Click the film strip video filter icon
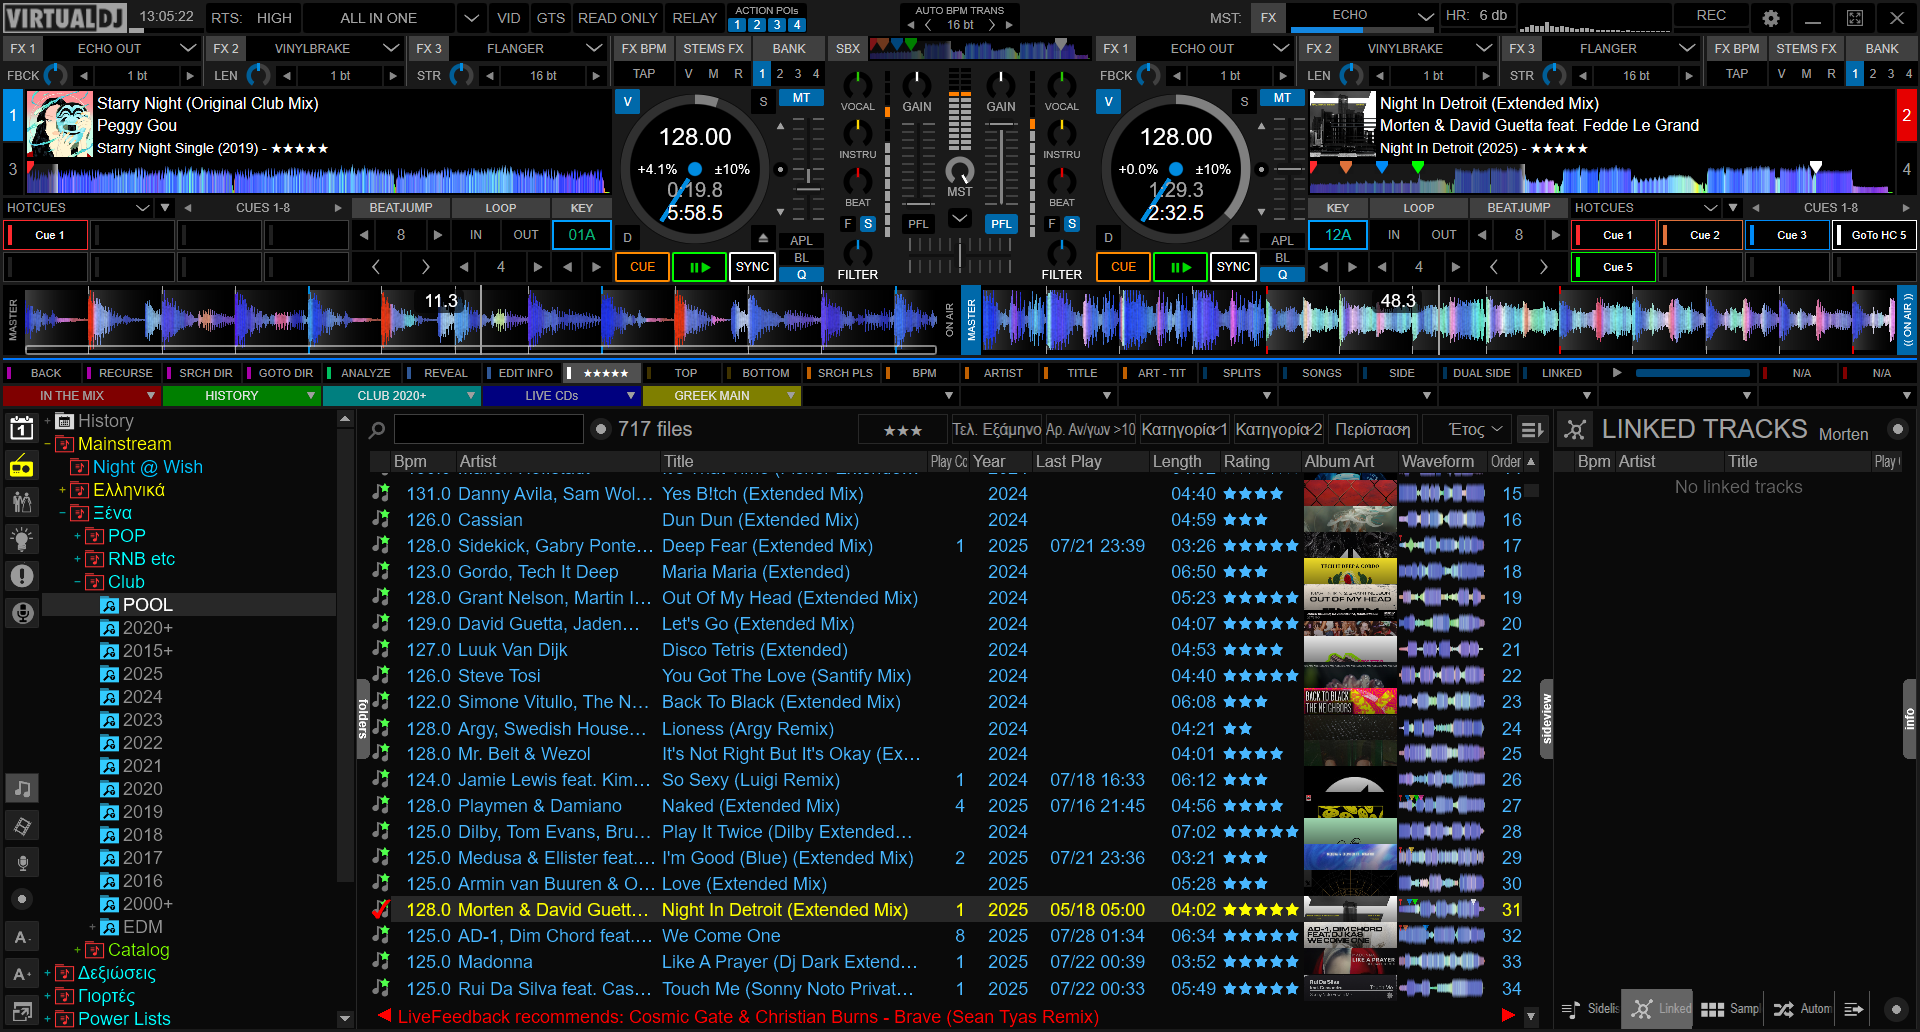Viewport: 1920px width, 1032px height. 21,826
